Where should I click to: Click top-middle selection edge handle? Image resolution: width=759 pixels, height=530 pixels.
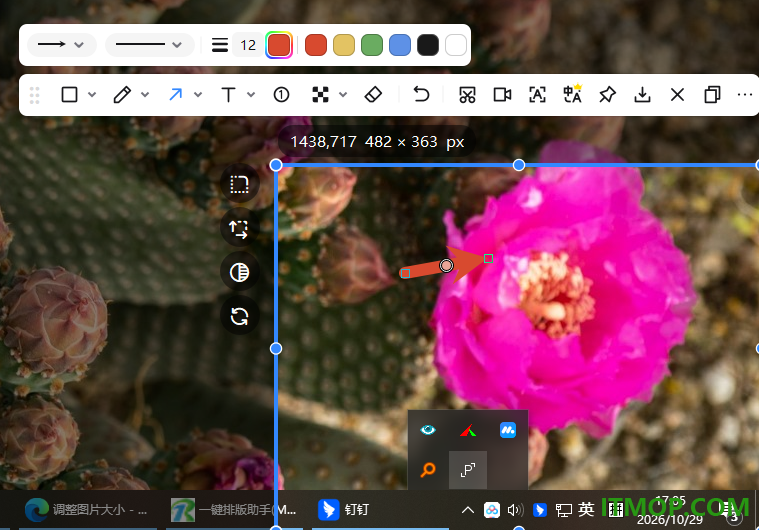pos(519,165)
